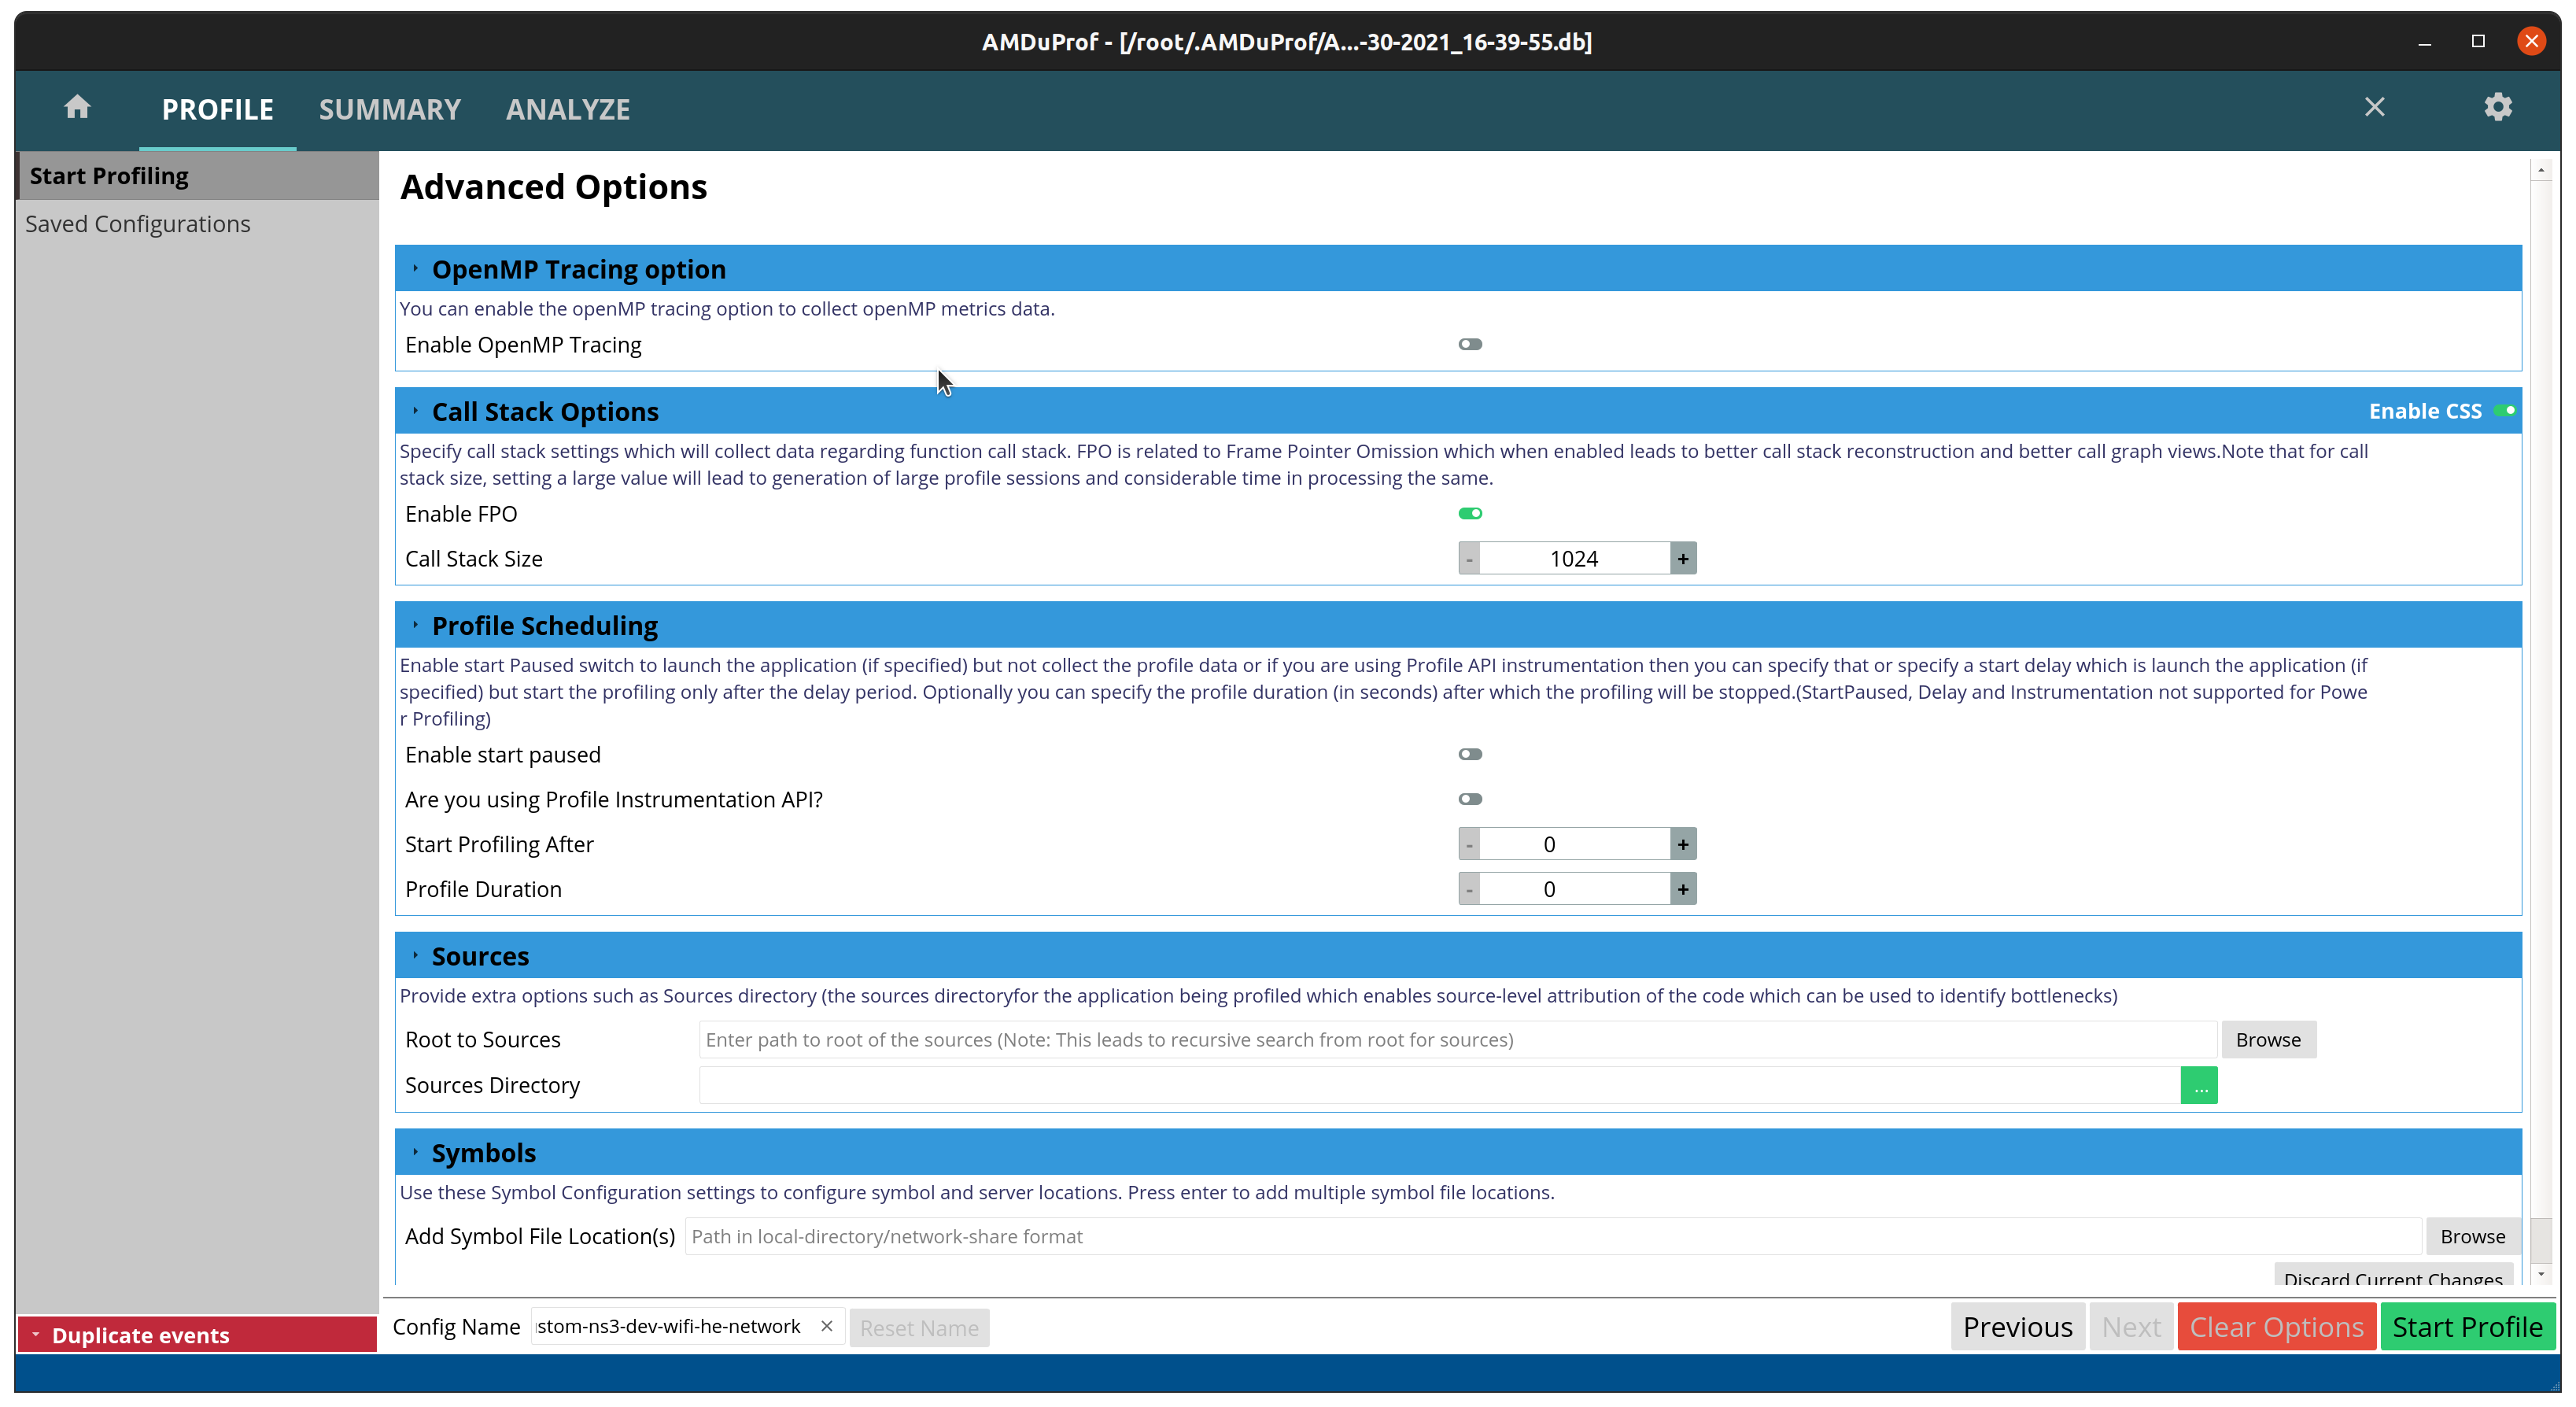Open Sources Directory picker via the ... icon
Image resolution: width=2576 pixels, height=1407 pixels.
click(2199, 1085)
